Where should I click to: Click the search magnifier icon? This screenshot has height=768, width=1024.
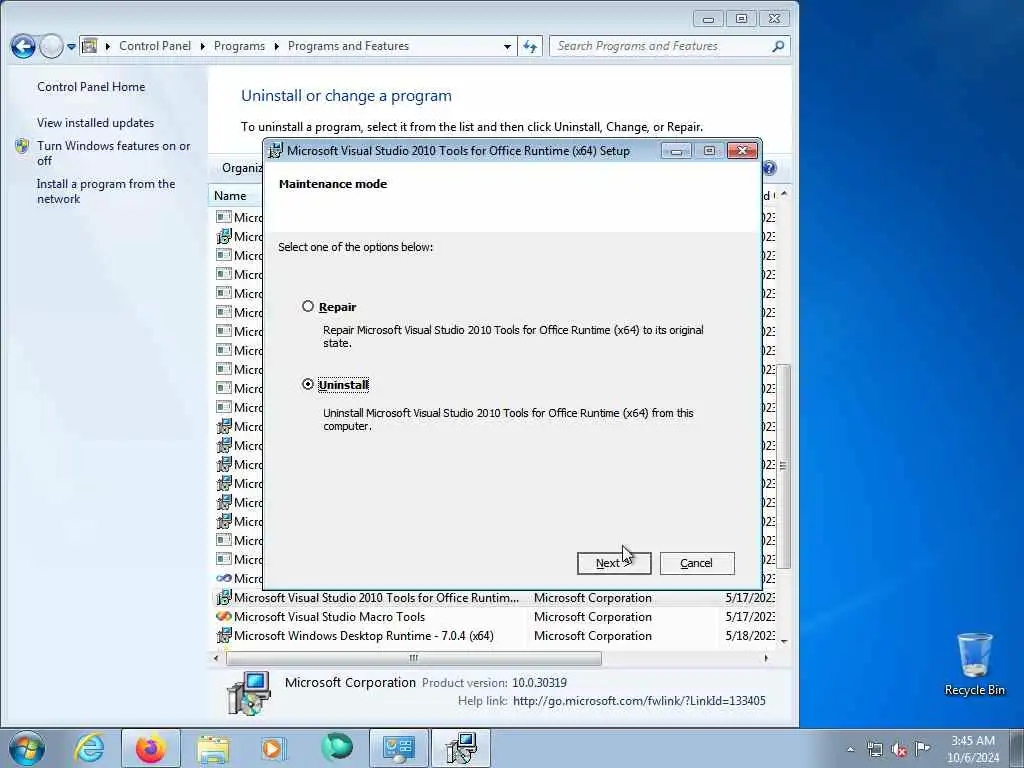(x=778, y=46)
